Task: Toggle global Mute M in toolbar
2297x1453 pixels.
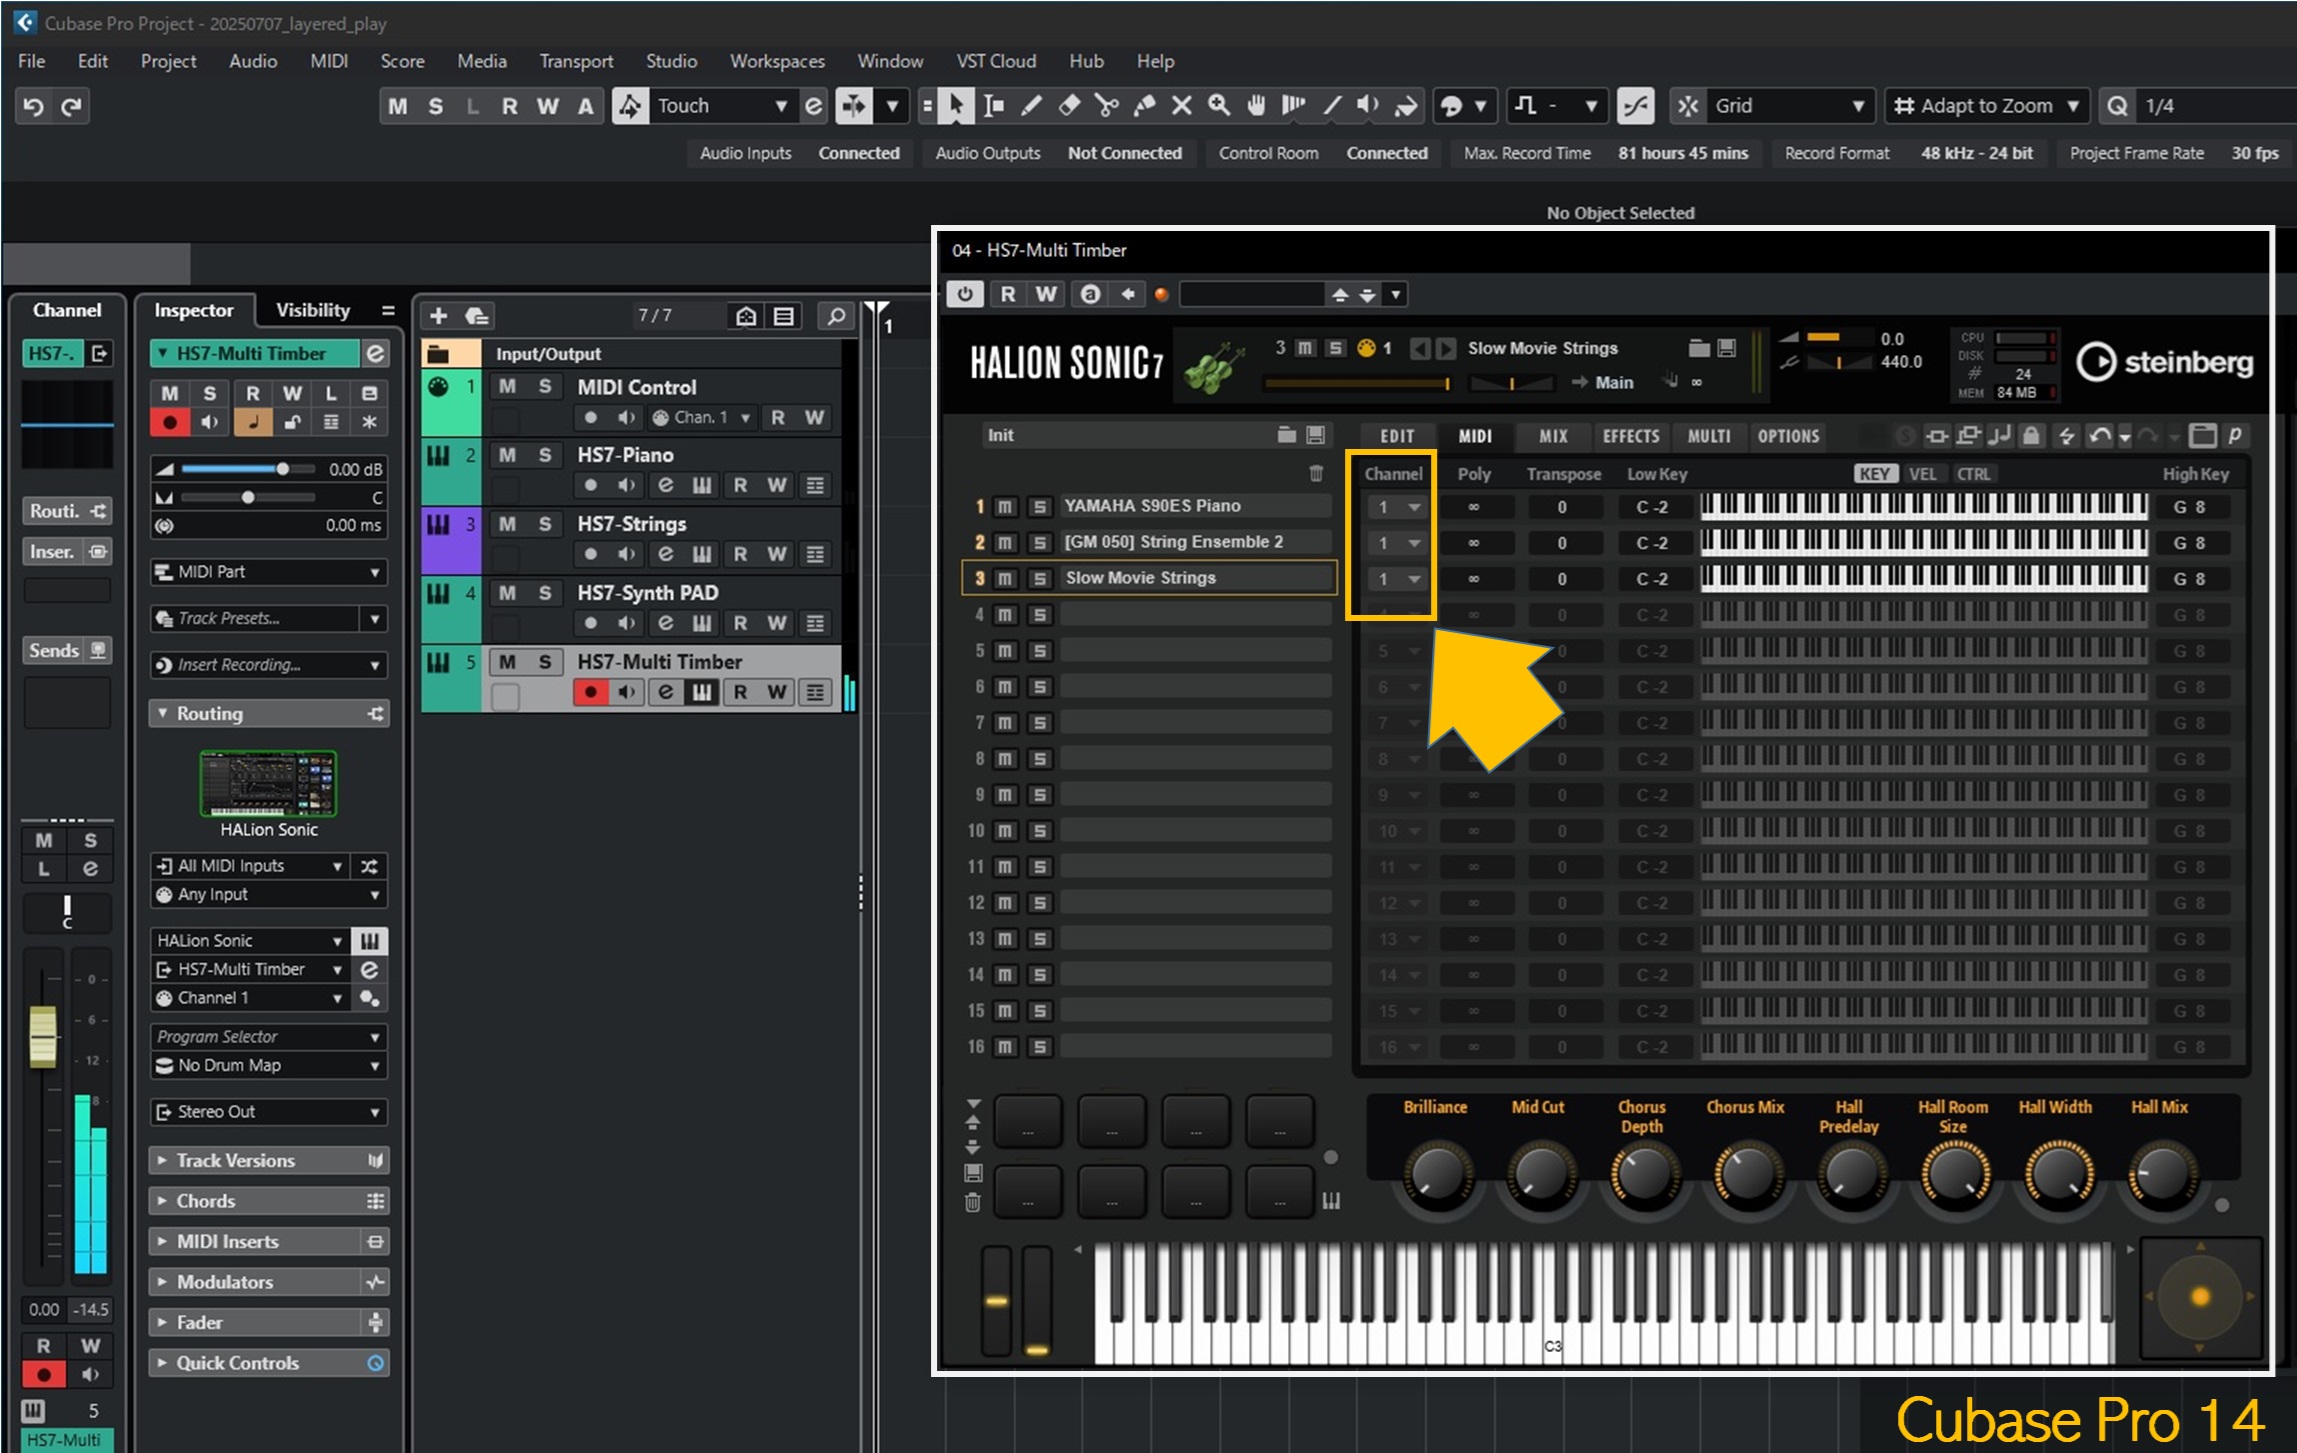Action: click(x=398, y=106)
